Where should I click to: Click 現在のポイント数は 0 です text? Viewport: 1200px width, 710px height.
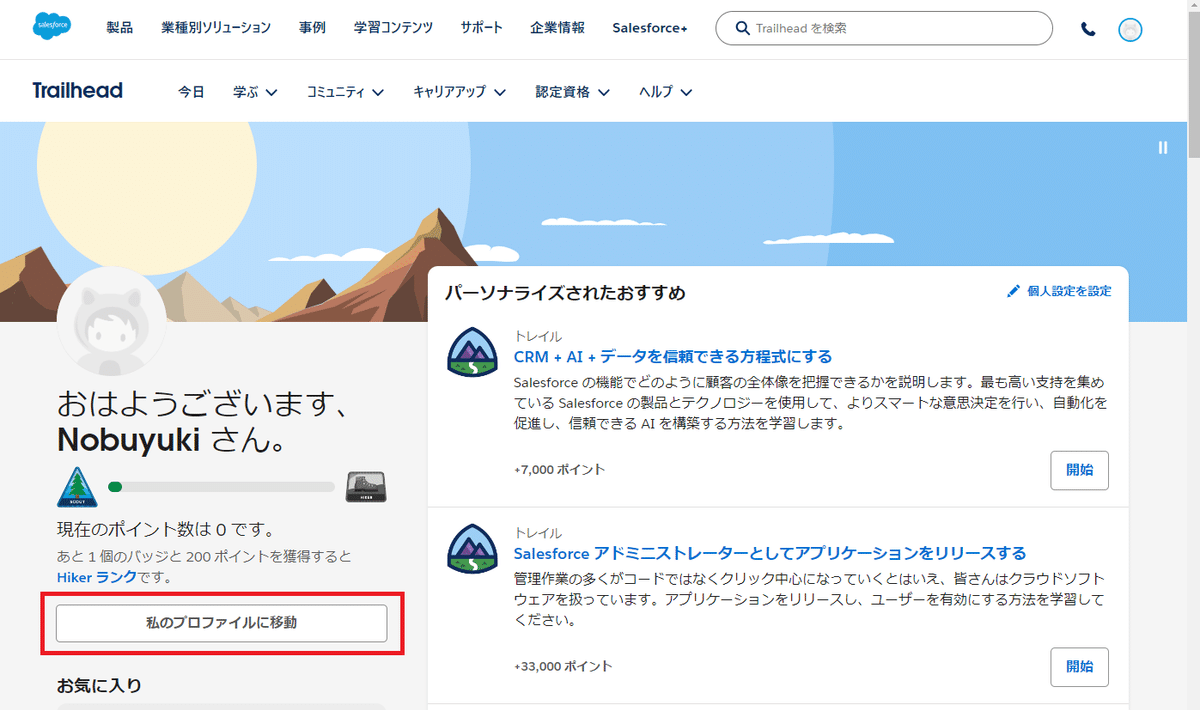[166, 529]
